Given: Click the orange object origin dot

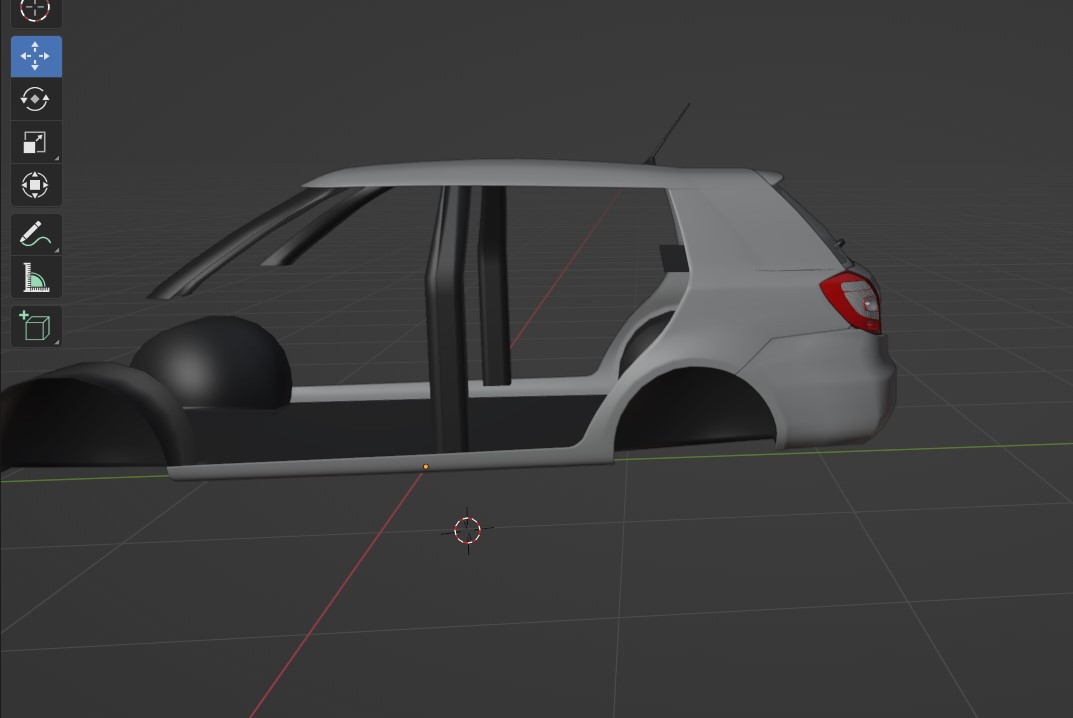Looking at the screenshot, I should (426, 467).
